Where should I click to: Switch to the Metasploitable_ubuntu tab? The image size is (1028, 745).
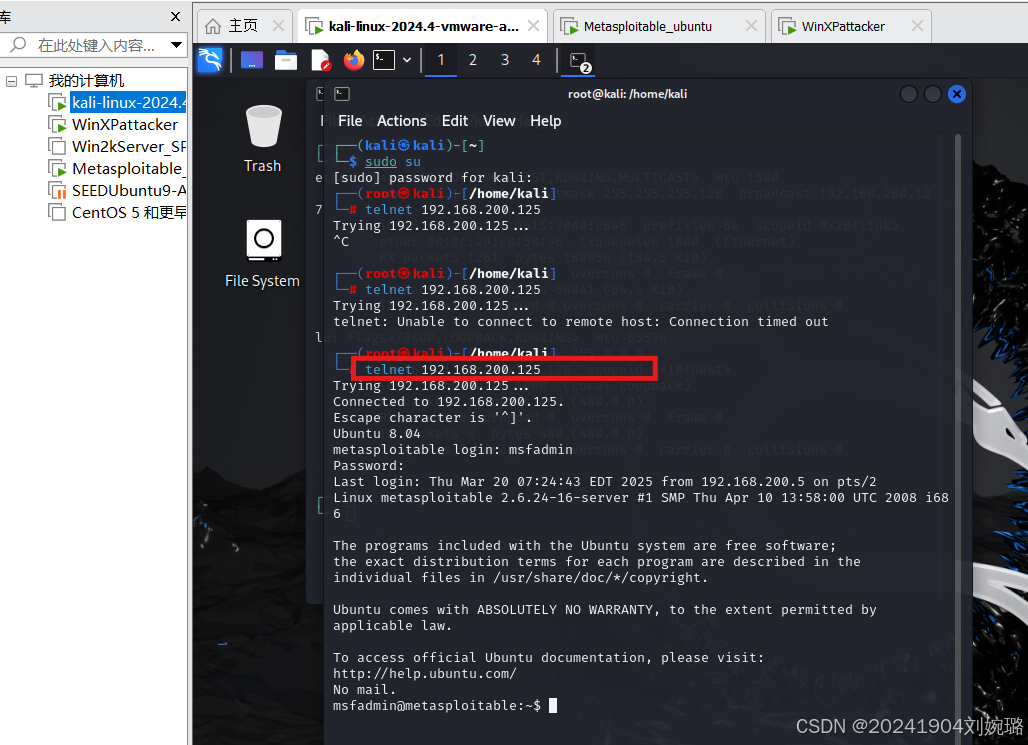pos(659,26)
